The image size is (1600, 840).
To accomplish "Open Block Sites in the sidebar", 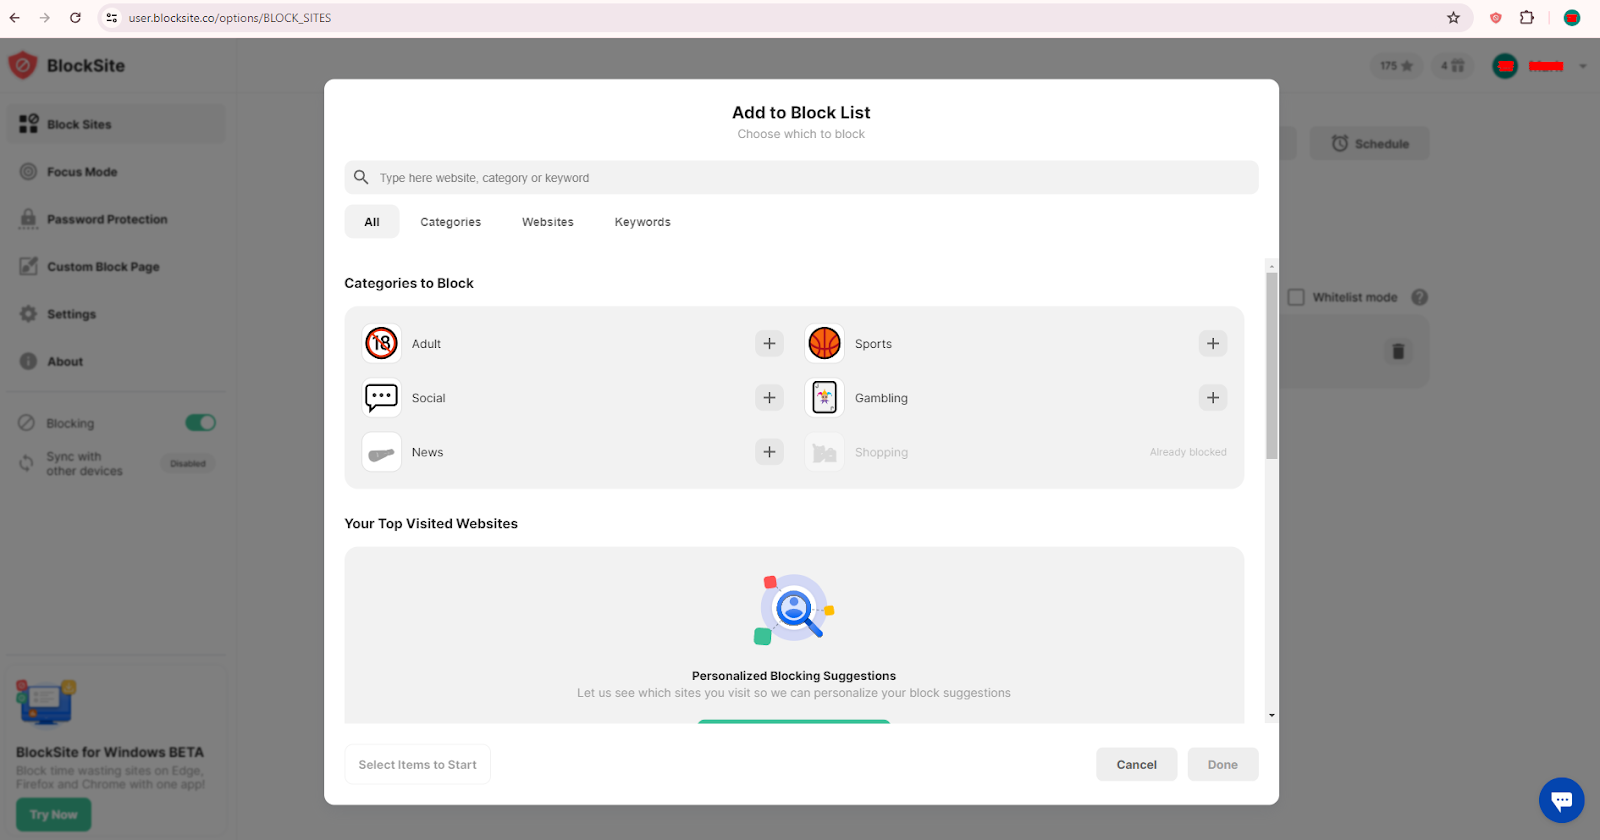I will click(117, 124).
